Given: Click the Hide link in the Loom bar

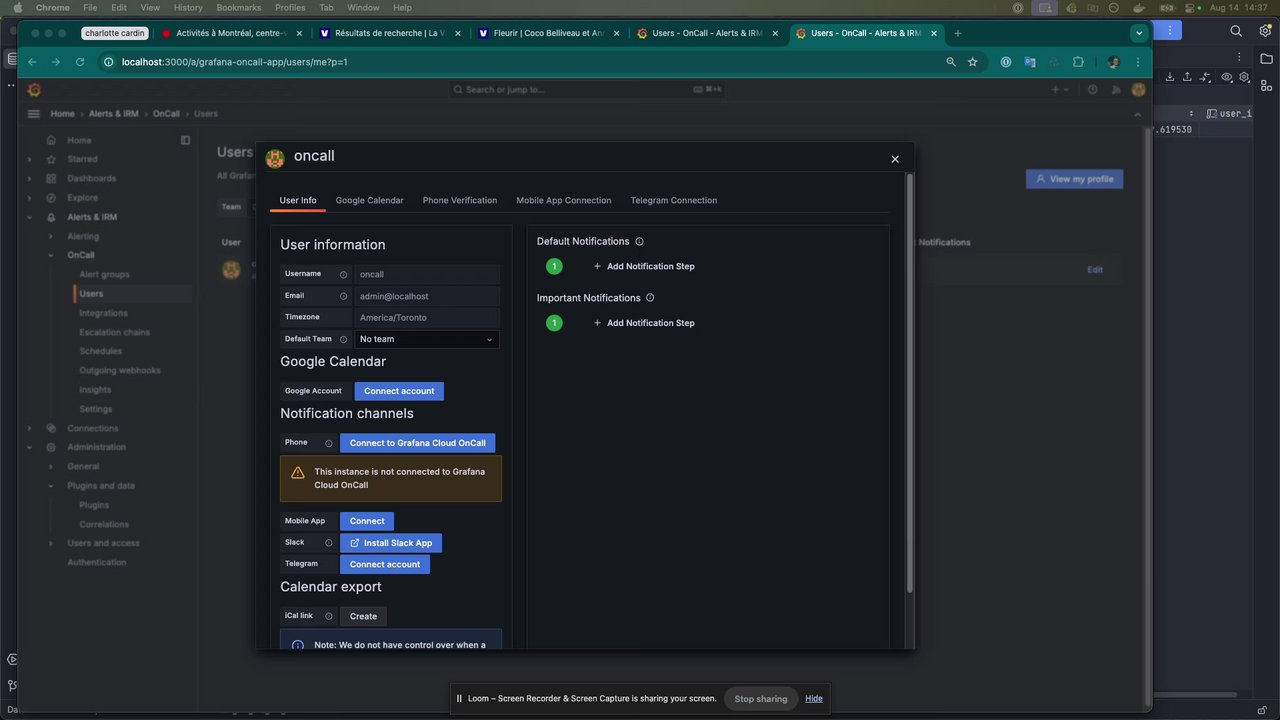Looking at the screenshot, I should coord(814,699).
